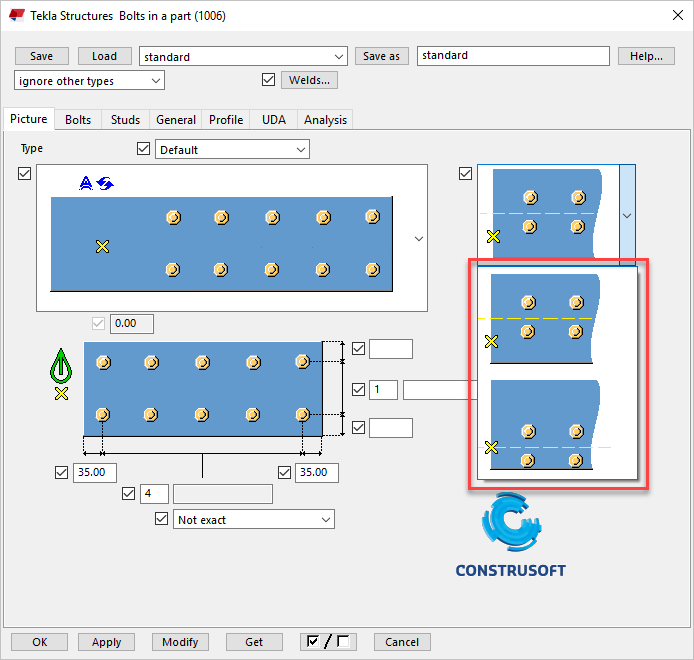Screen dimensions: 694x660
Task: Click the yellow X marker in the top bolt picture
Action: click(x=101, y=246)
